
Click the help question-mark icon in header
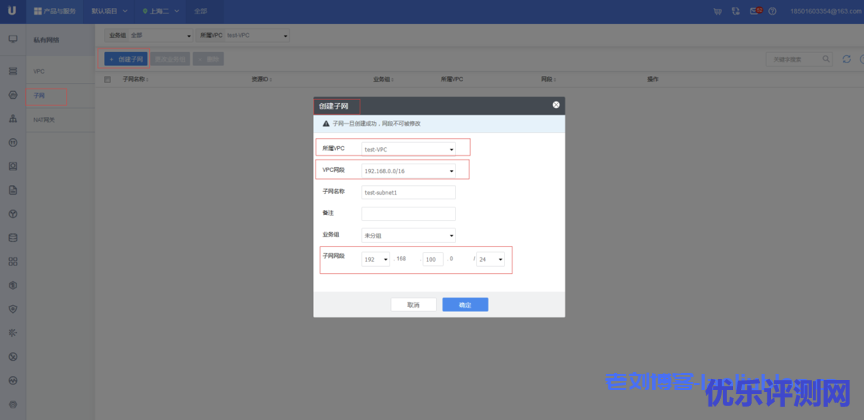click(773, 11)
